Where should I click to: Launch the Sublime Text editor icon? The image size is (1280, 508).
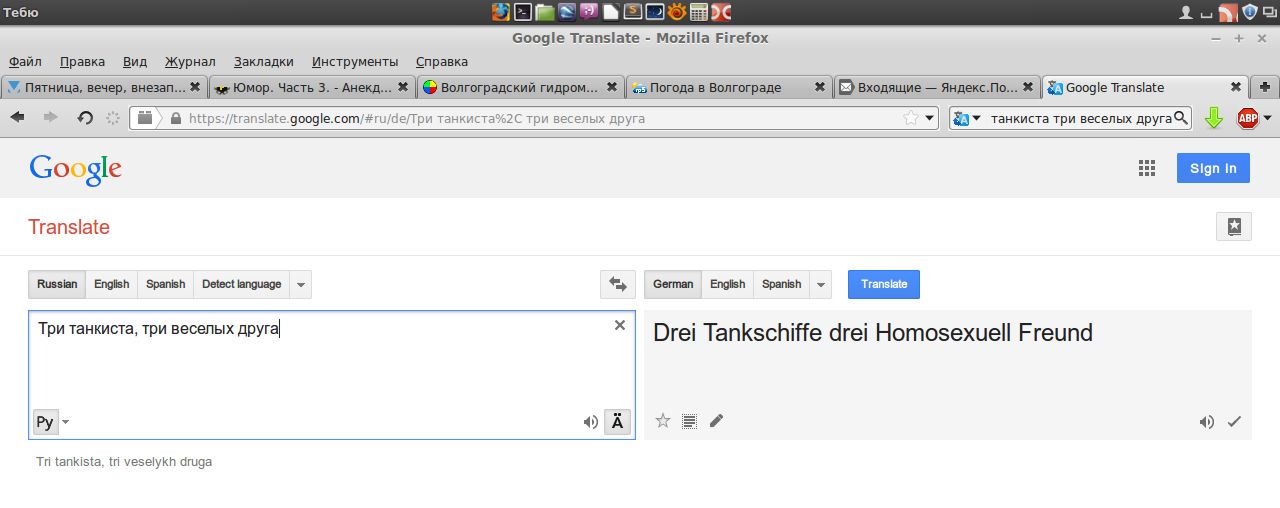(633, 12)
